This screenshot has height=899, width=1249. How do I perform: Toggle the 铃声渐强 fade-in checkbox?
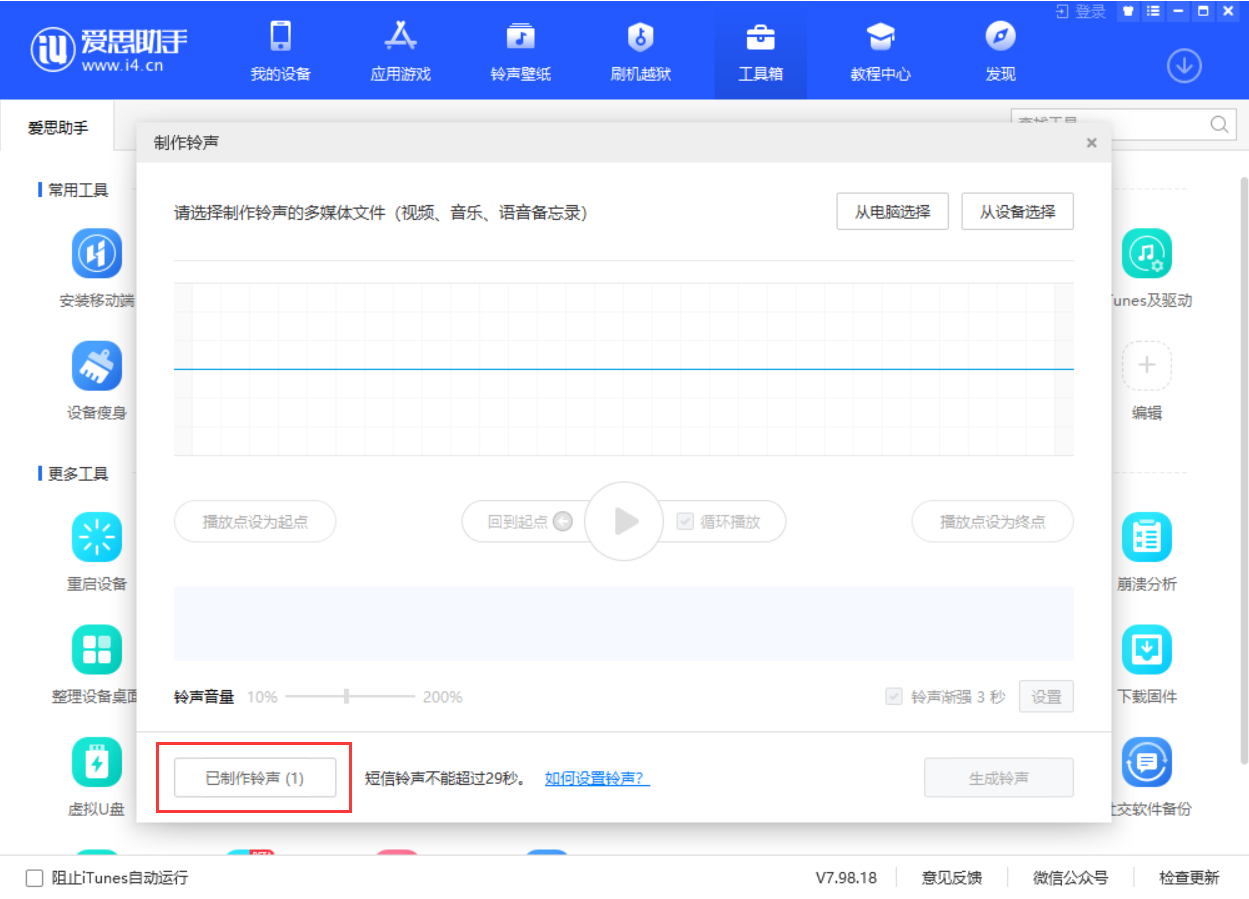893,696
